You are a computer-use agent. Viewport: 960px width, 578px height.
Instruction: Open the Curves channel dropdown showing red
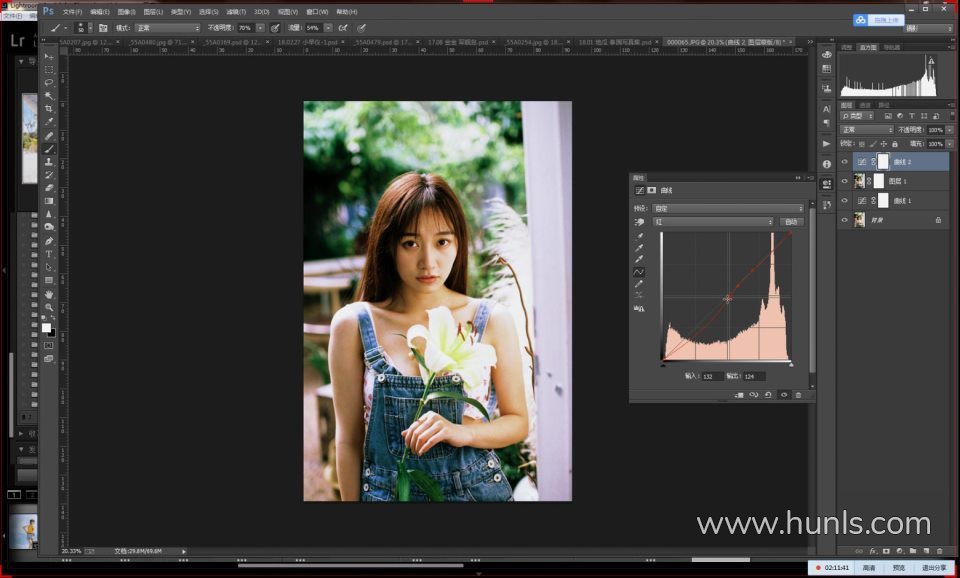(713, 222)
